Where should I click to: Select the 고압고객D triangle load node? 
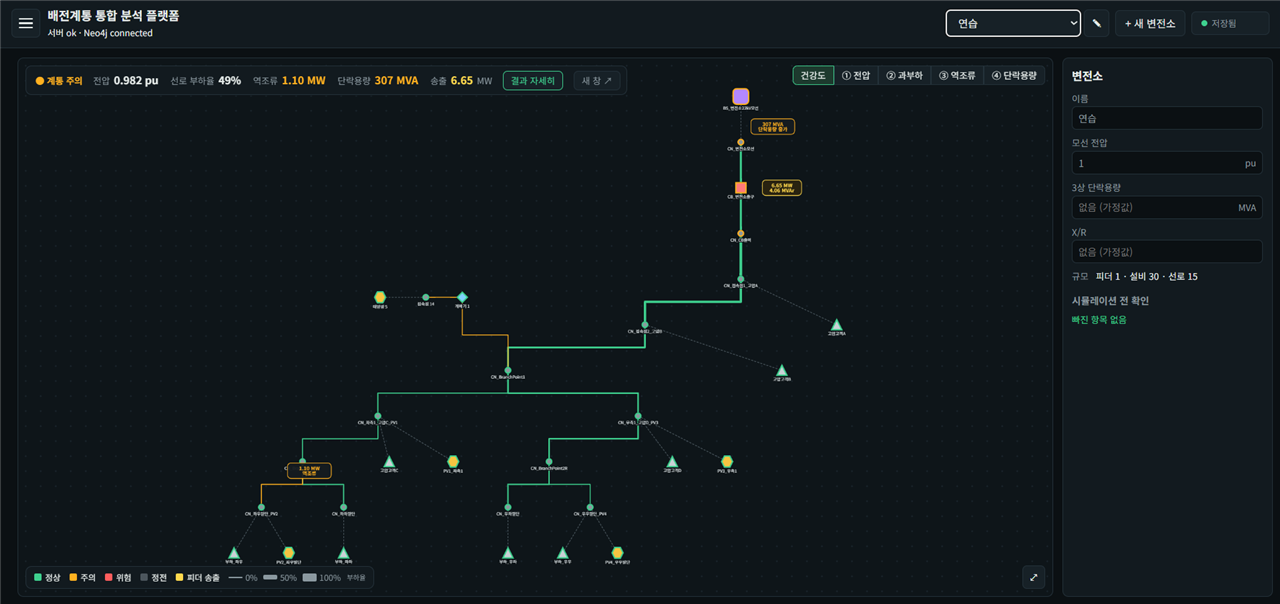point(672,461)
